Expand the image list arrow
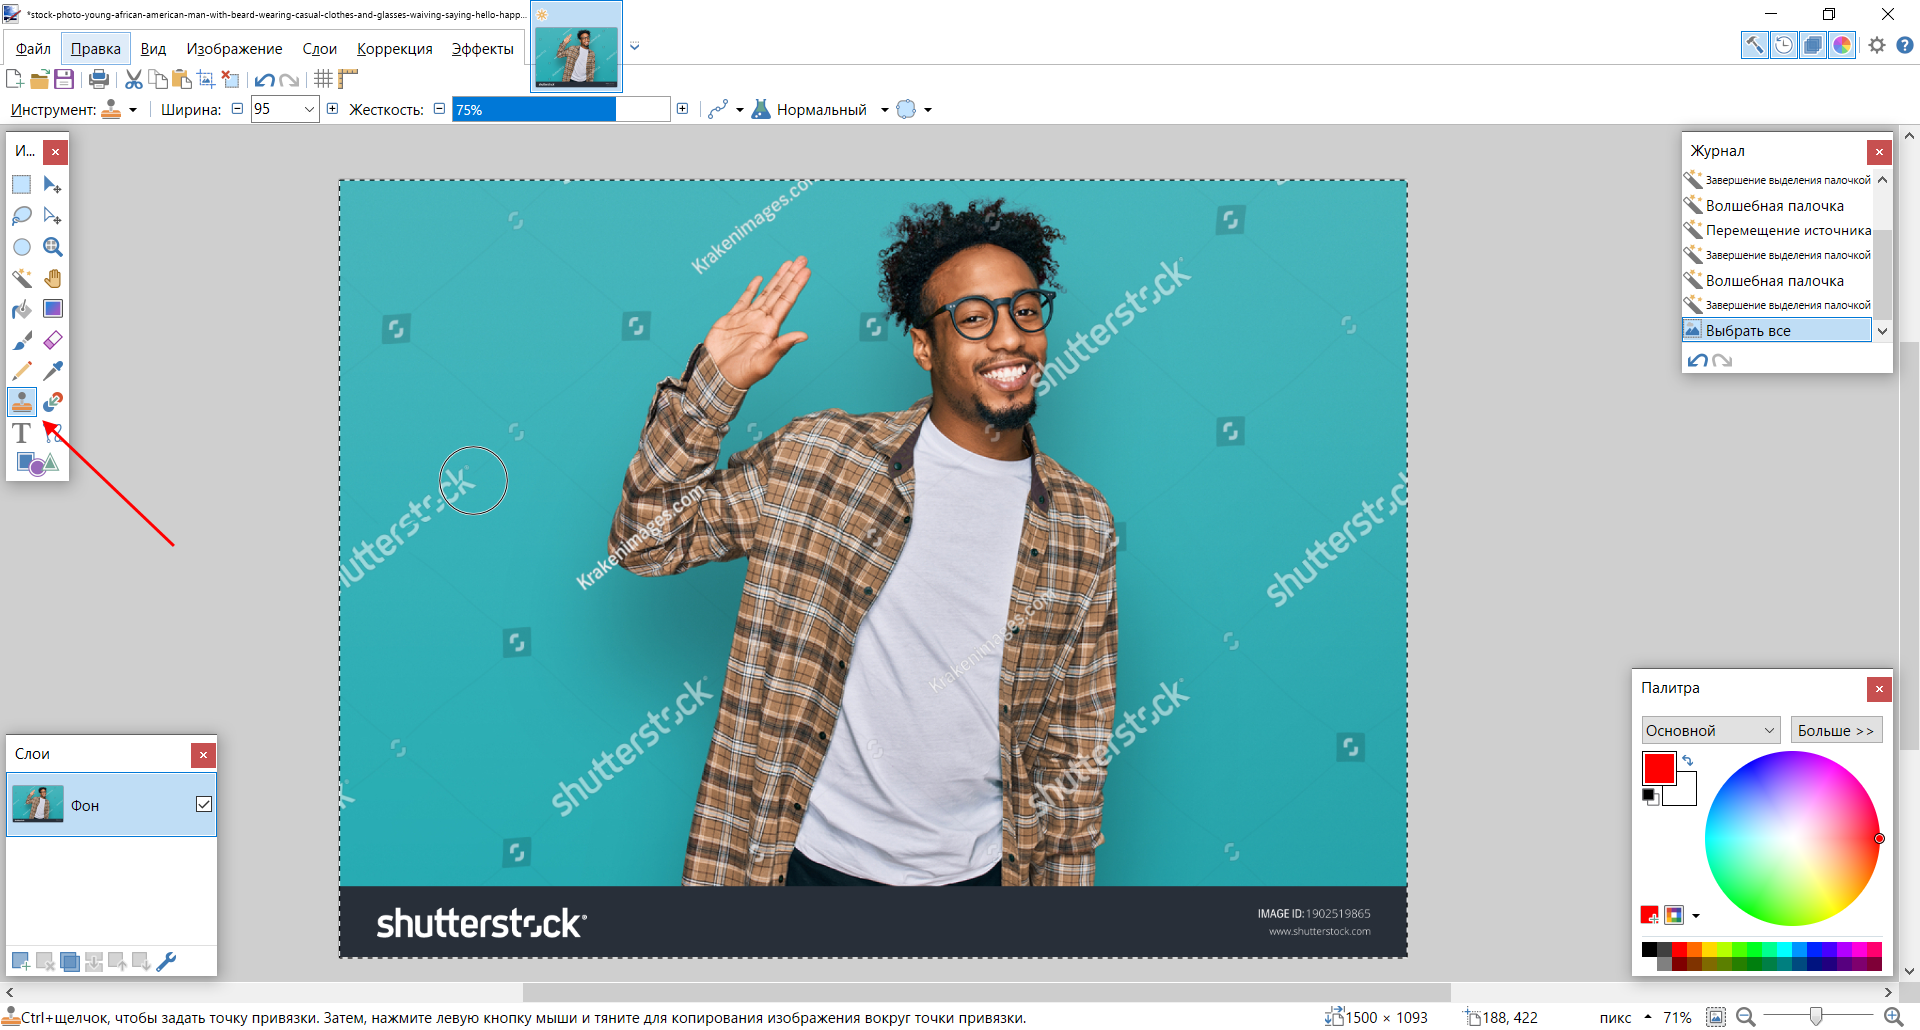 coord(634,46)
